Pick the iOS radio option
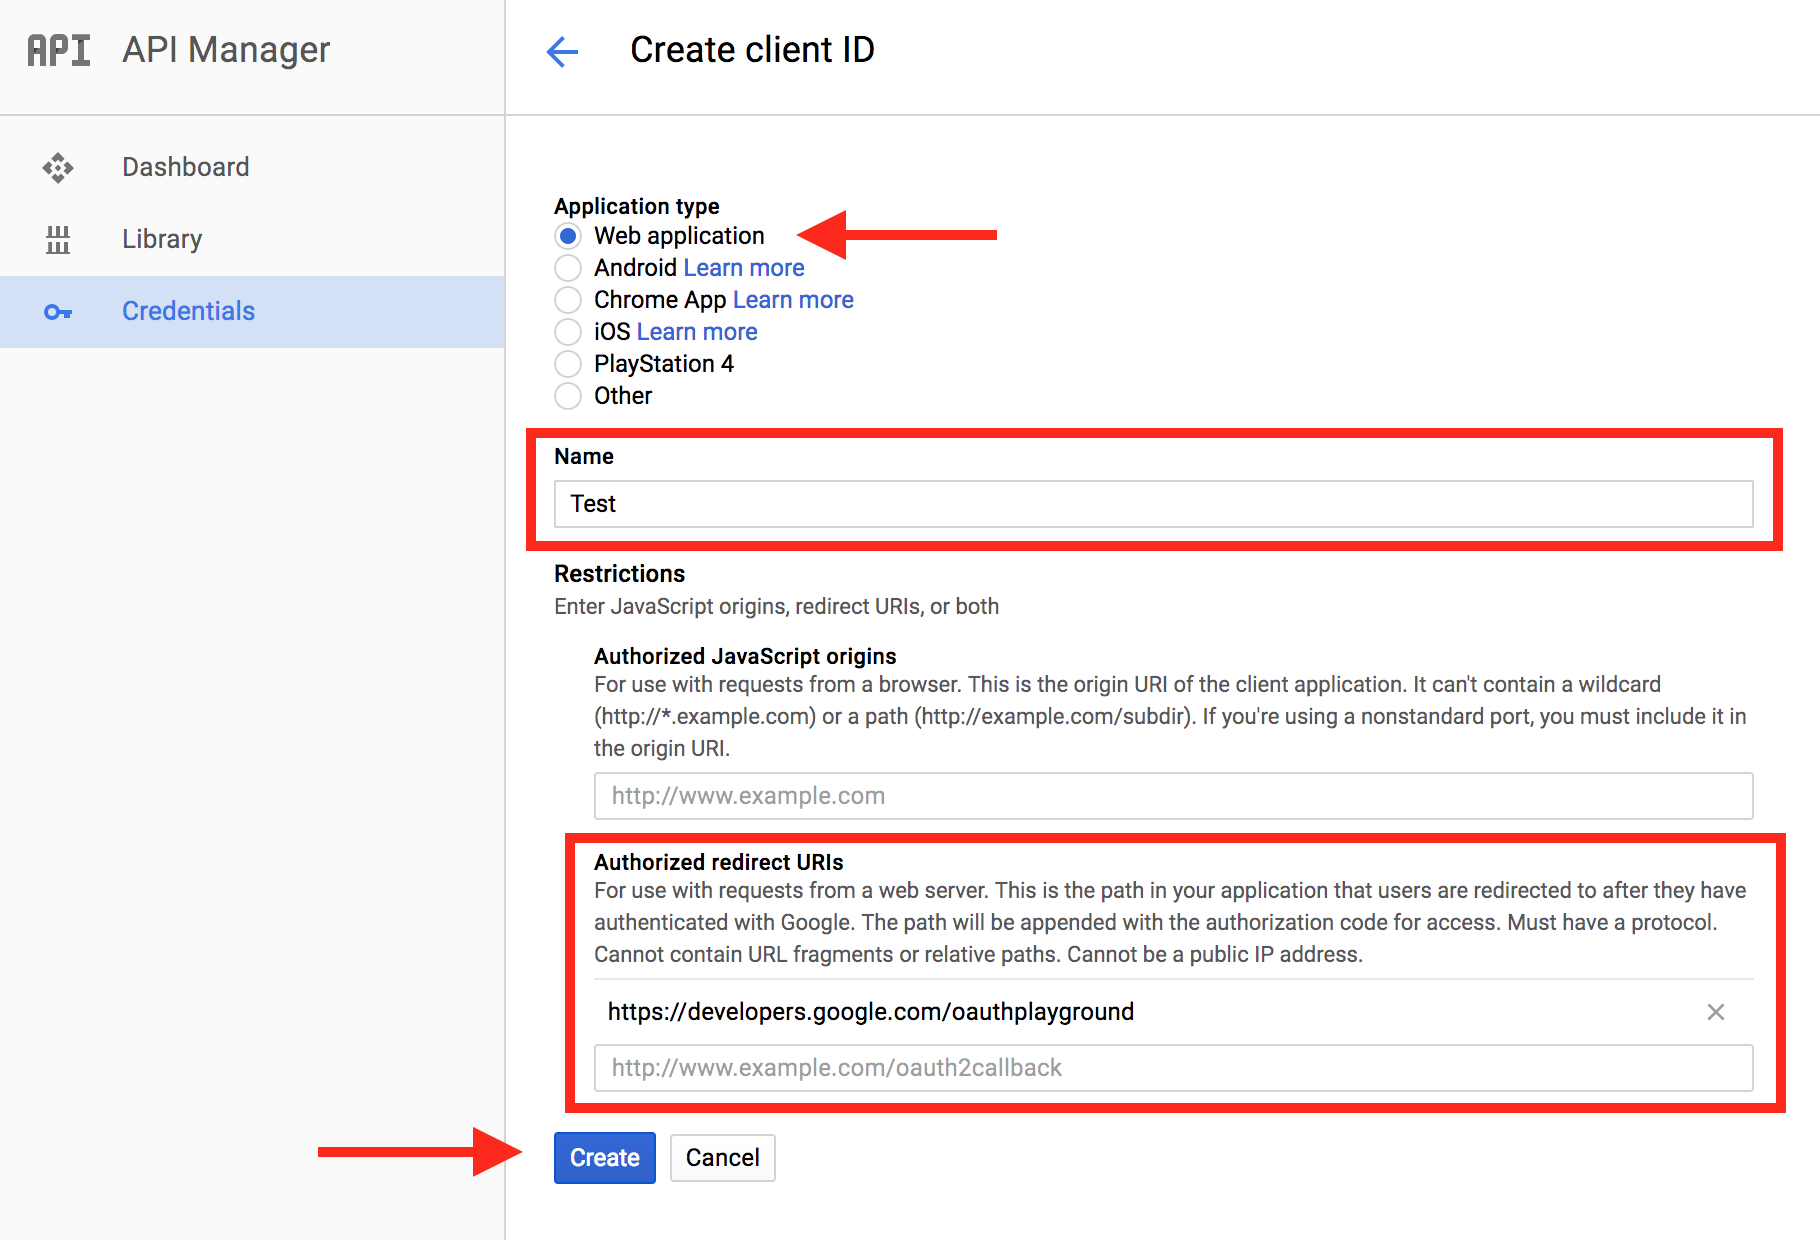1820x1240 pixels. click(x=568, y=332)
